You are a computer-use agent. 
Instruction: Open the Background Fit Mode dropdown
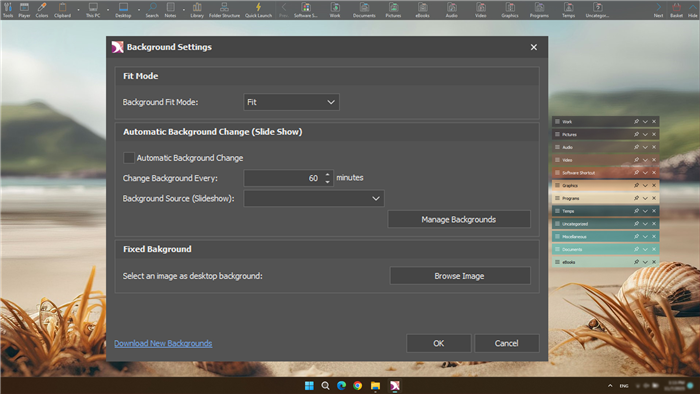[x=291, y=102]
